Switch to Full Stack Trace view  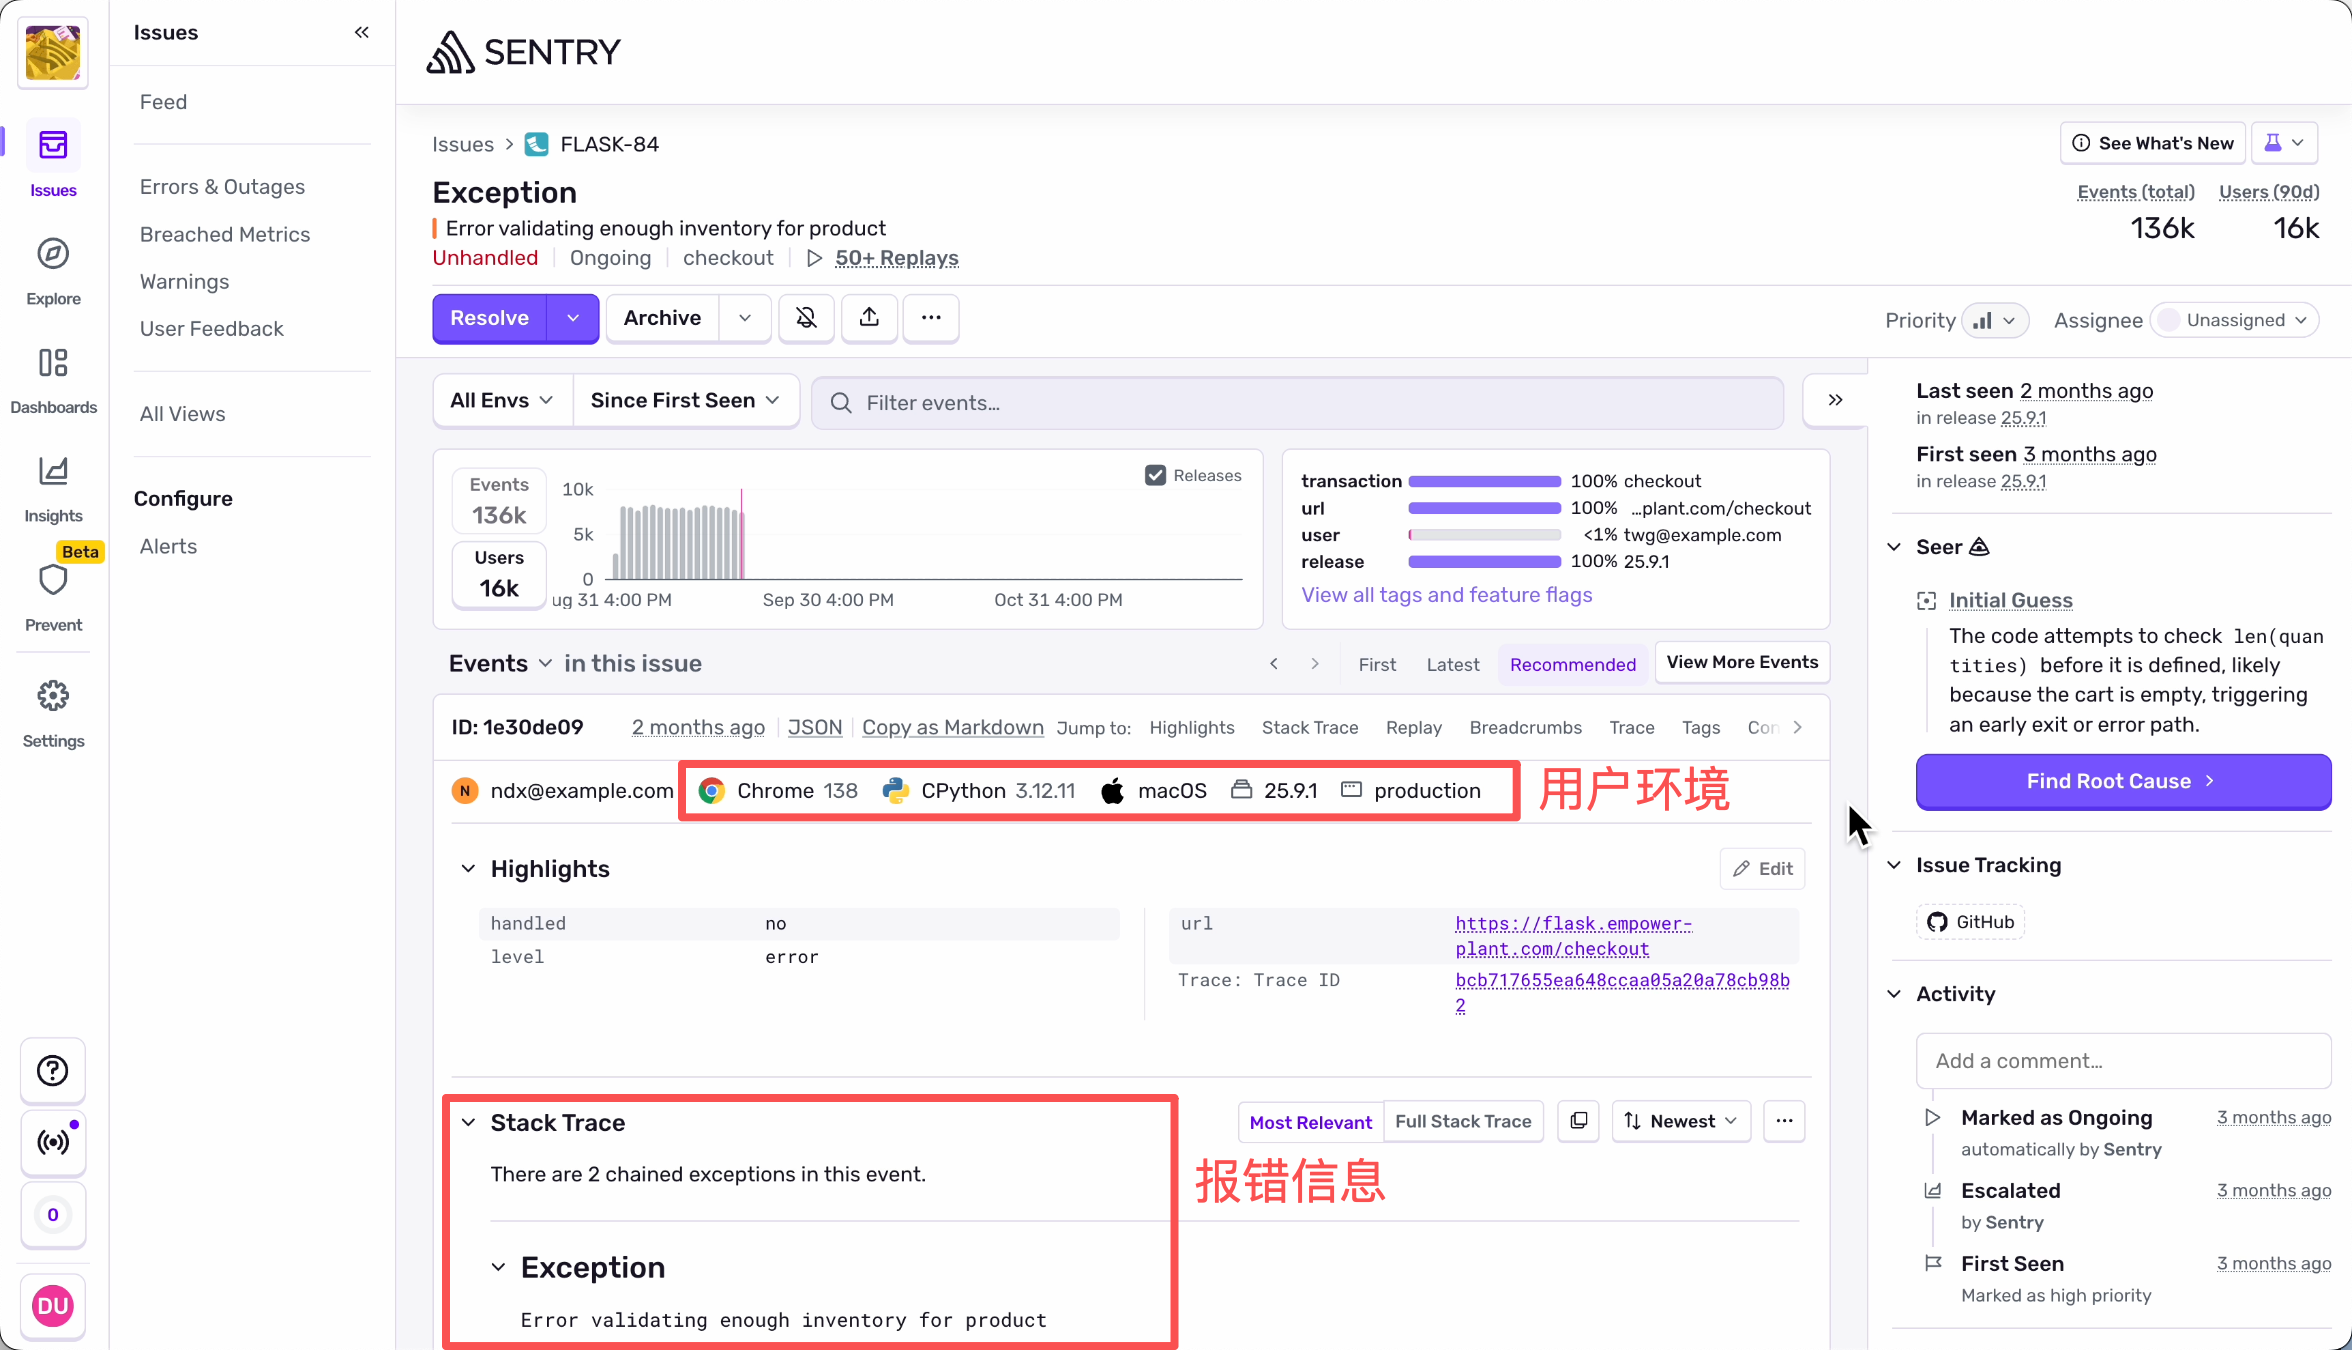tap(1463, 1121)
